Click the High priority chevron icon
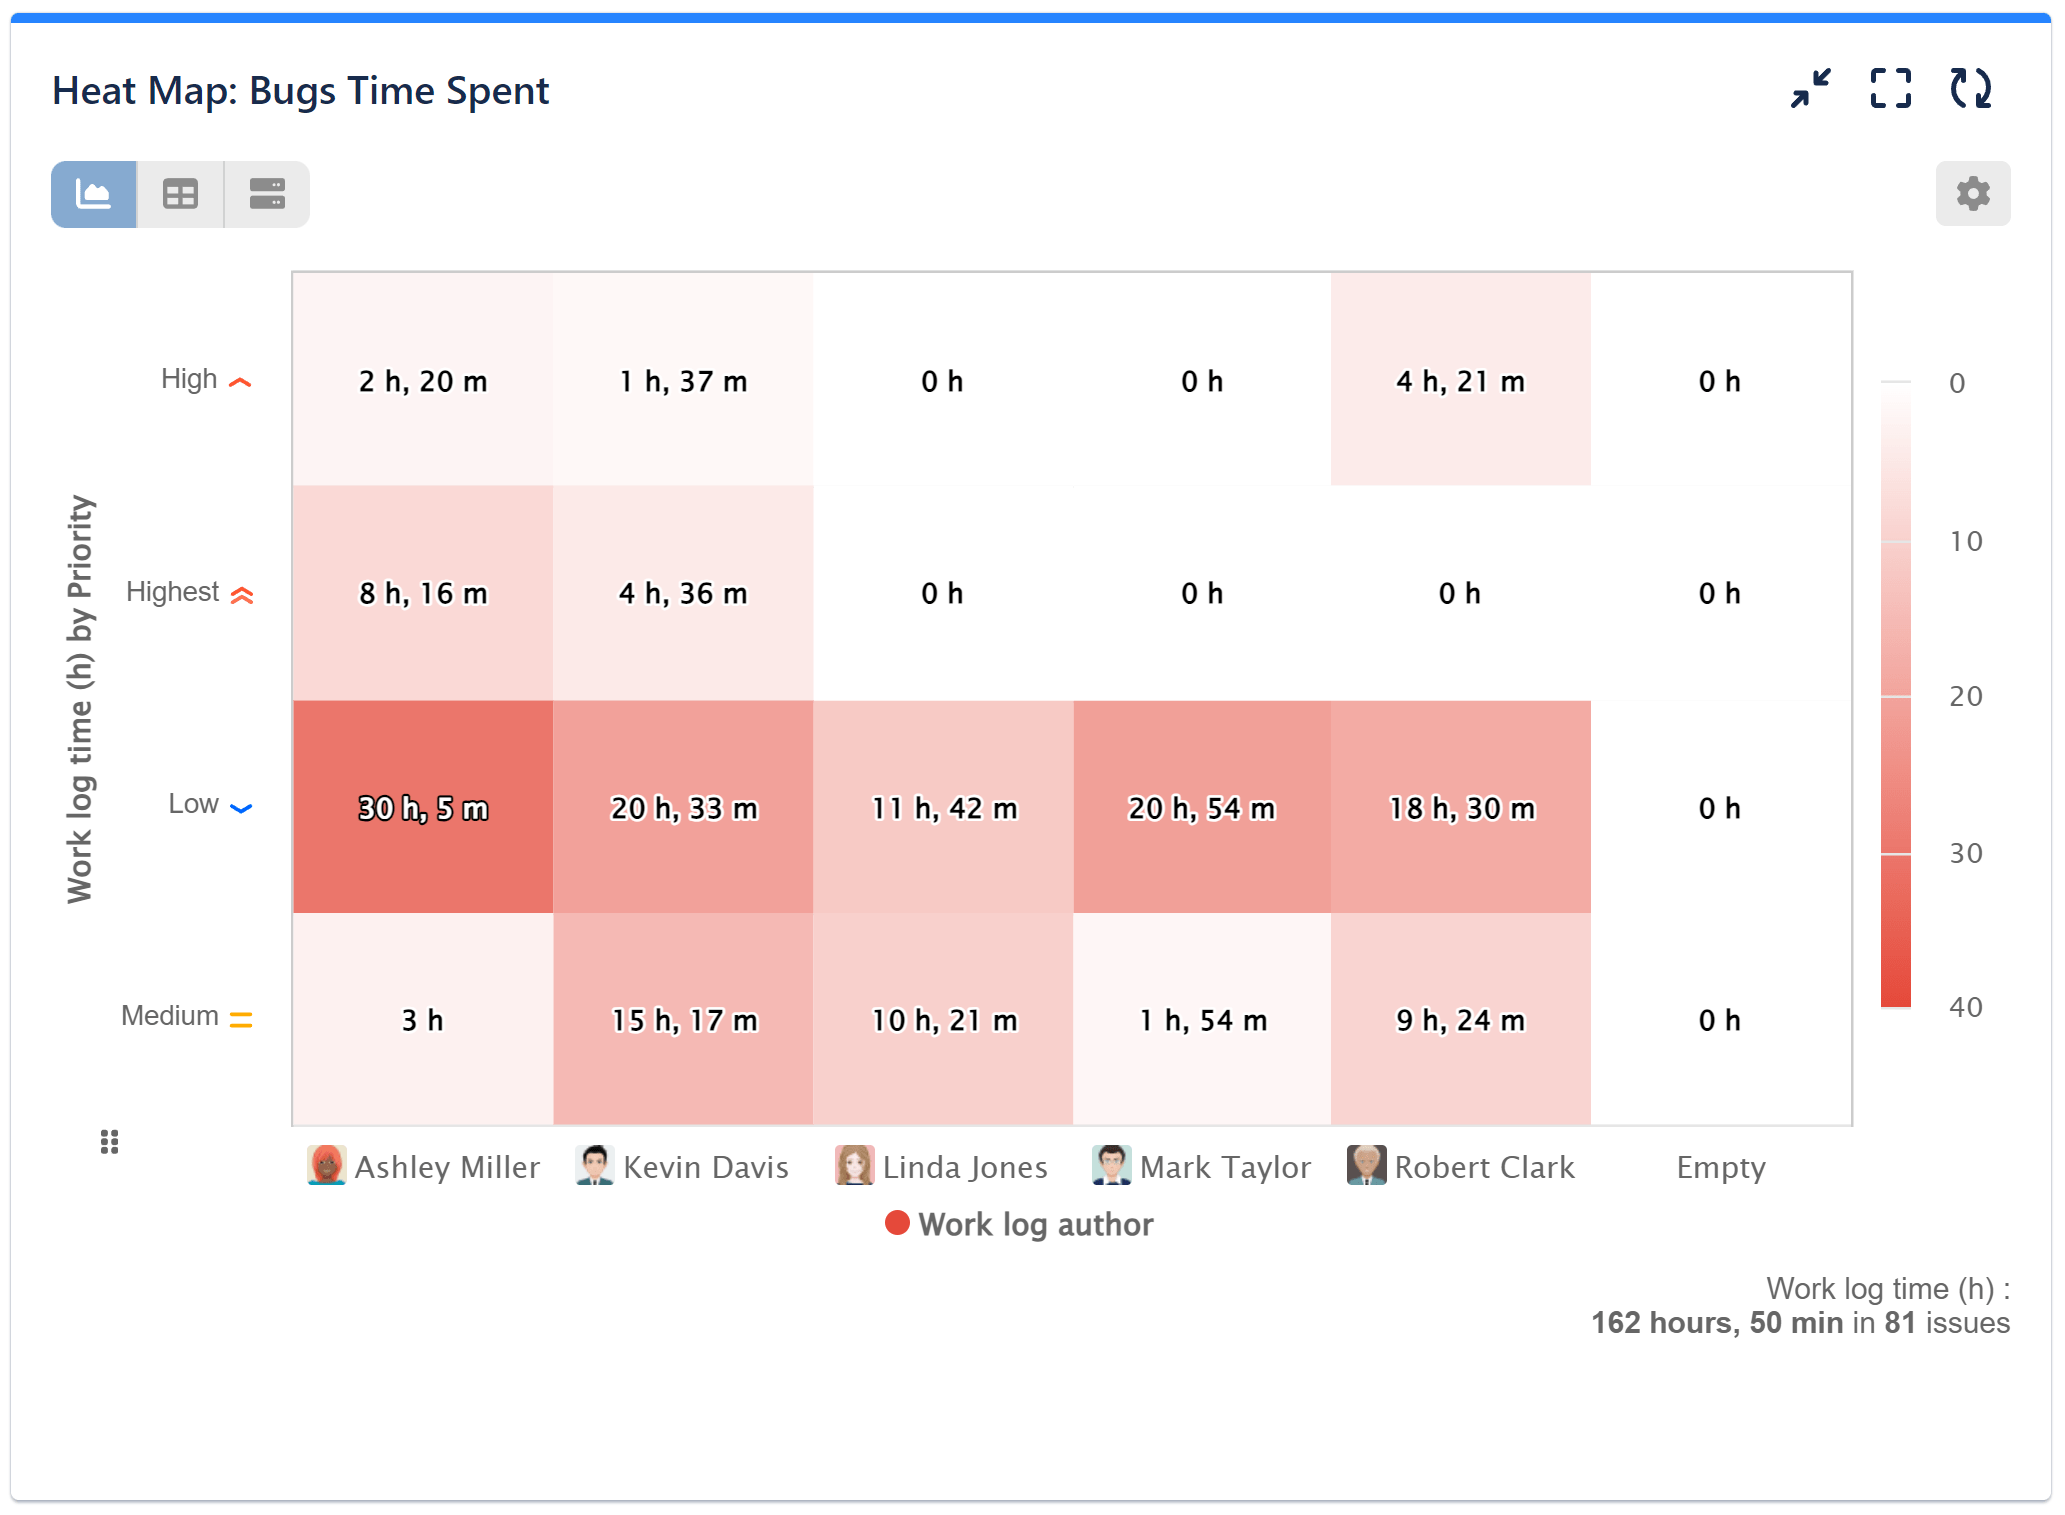The image size is (2065, 1515). [x=240, y=381]
